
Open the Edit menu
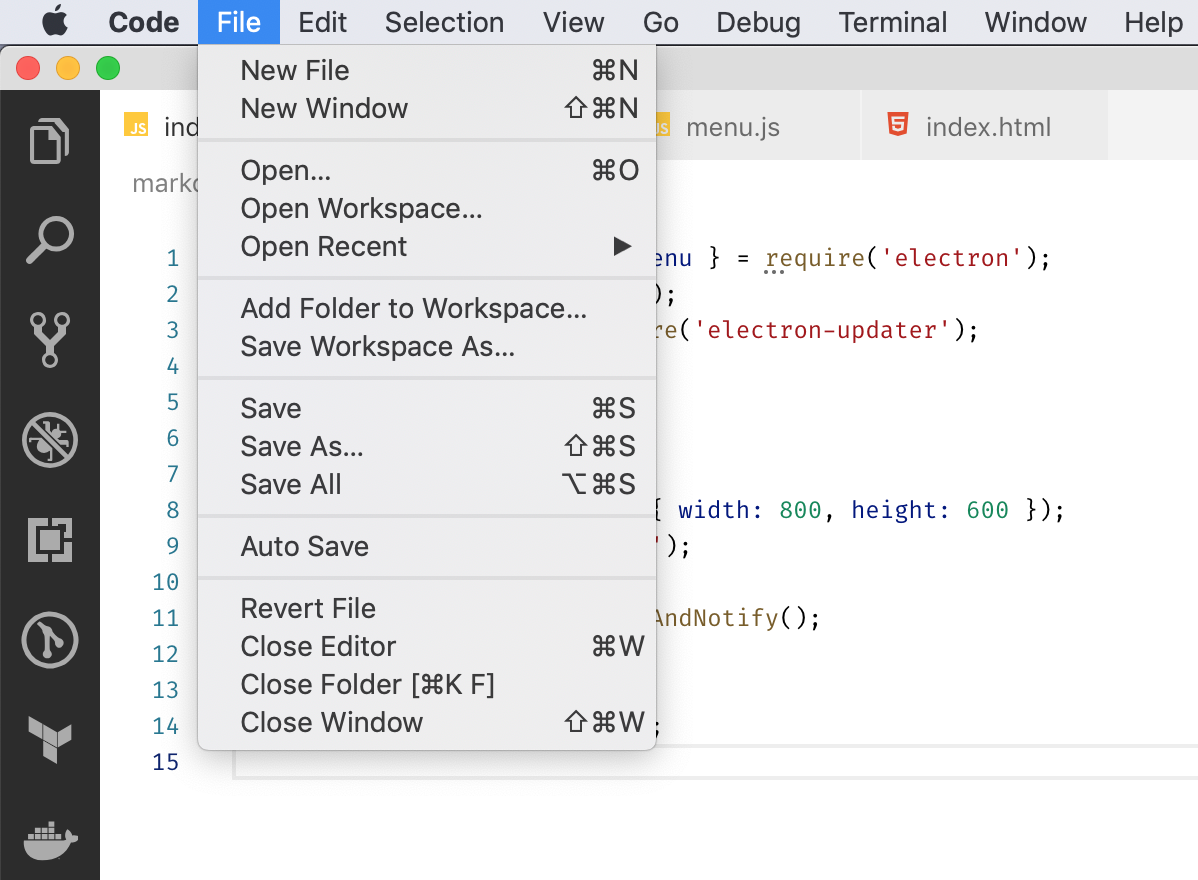(x=322, y=22)
